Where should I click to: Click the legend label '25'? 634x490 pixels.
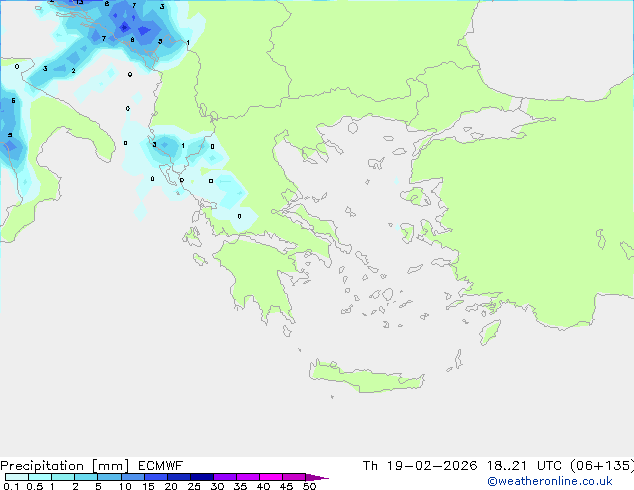click(x=194, y=486)
